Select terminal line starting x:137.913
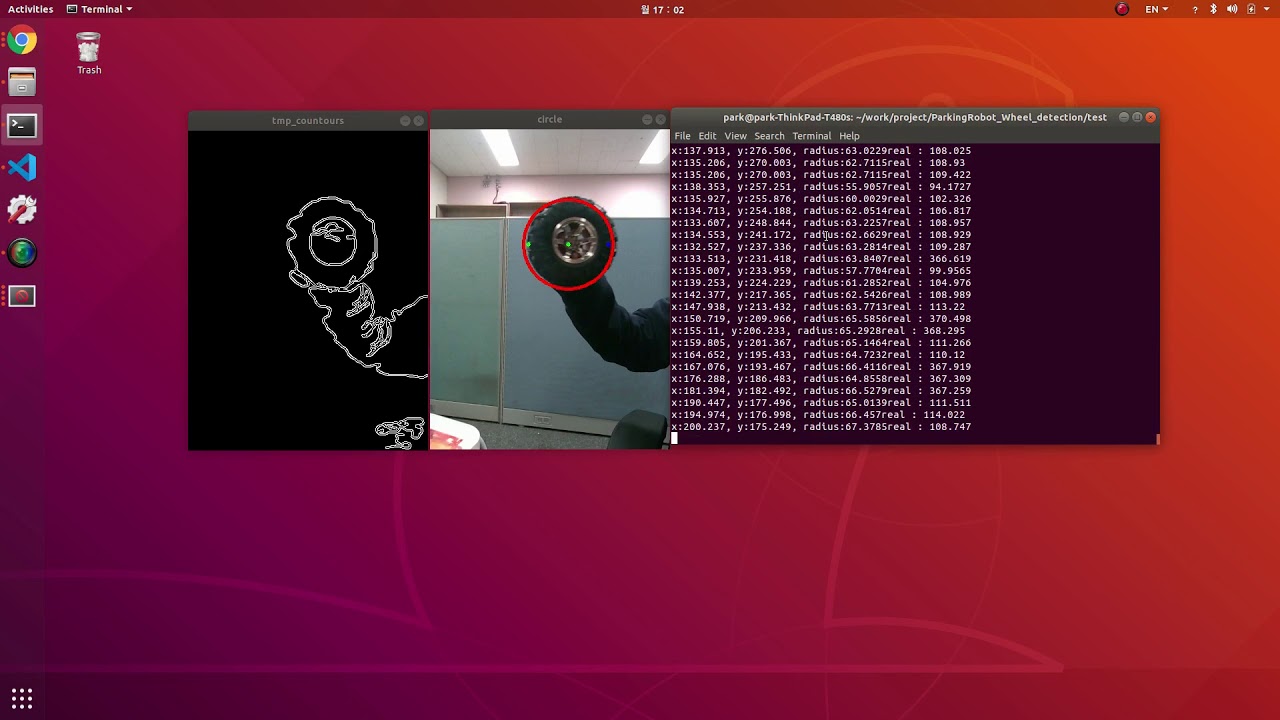1280x720 pixels. coord(821,150)
